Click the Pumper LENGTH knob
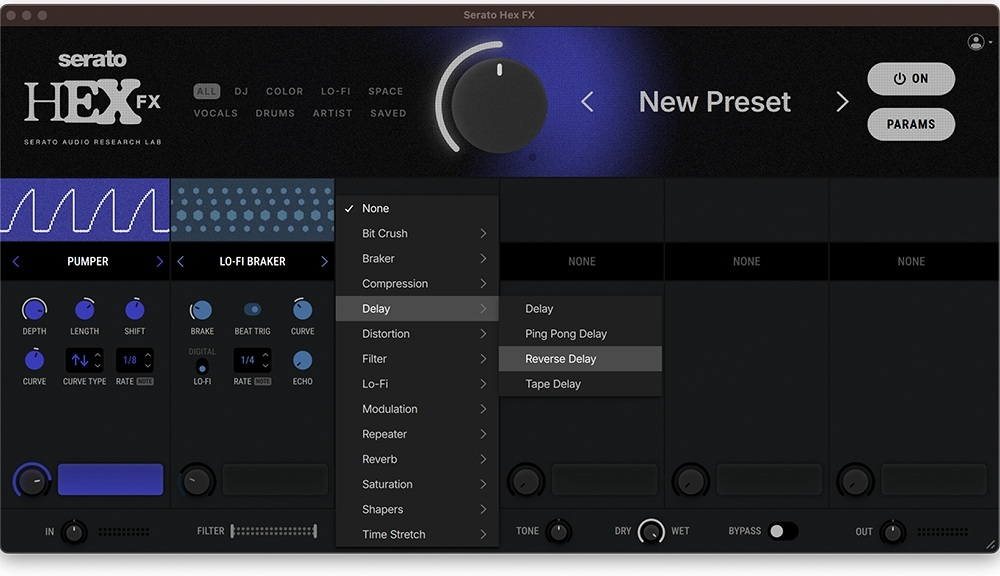Viewport: 1000px width, 576px height. pyautogui.click(x=84, y=310)
